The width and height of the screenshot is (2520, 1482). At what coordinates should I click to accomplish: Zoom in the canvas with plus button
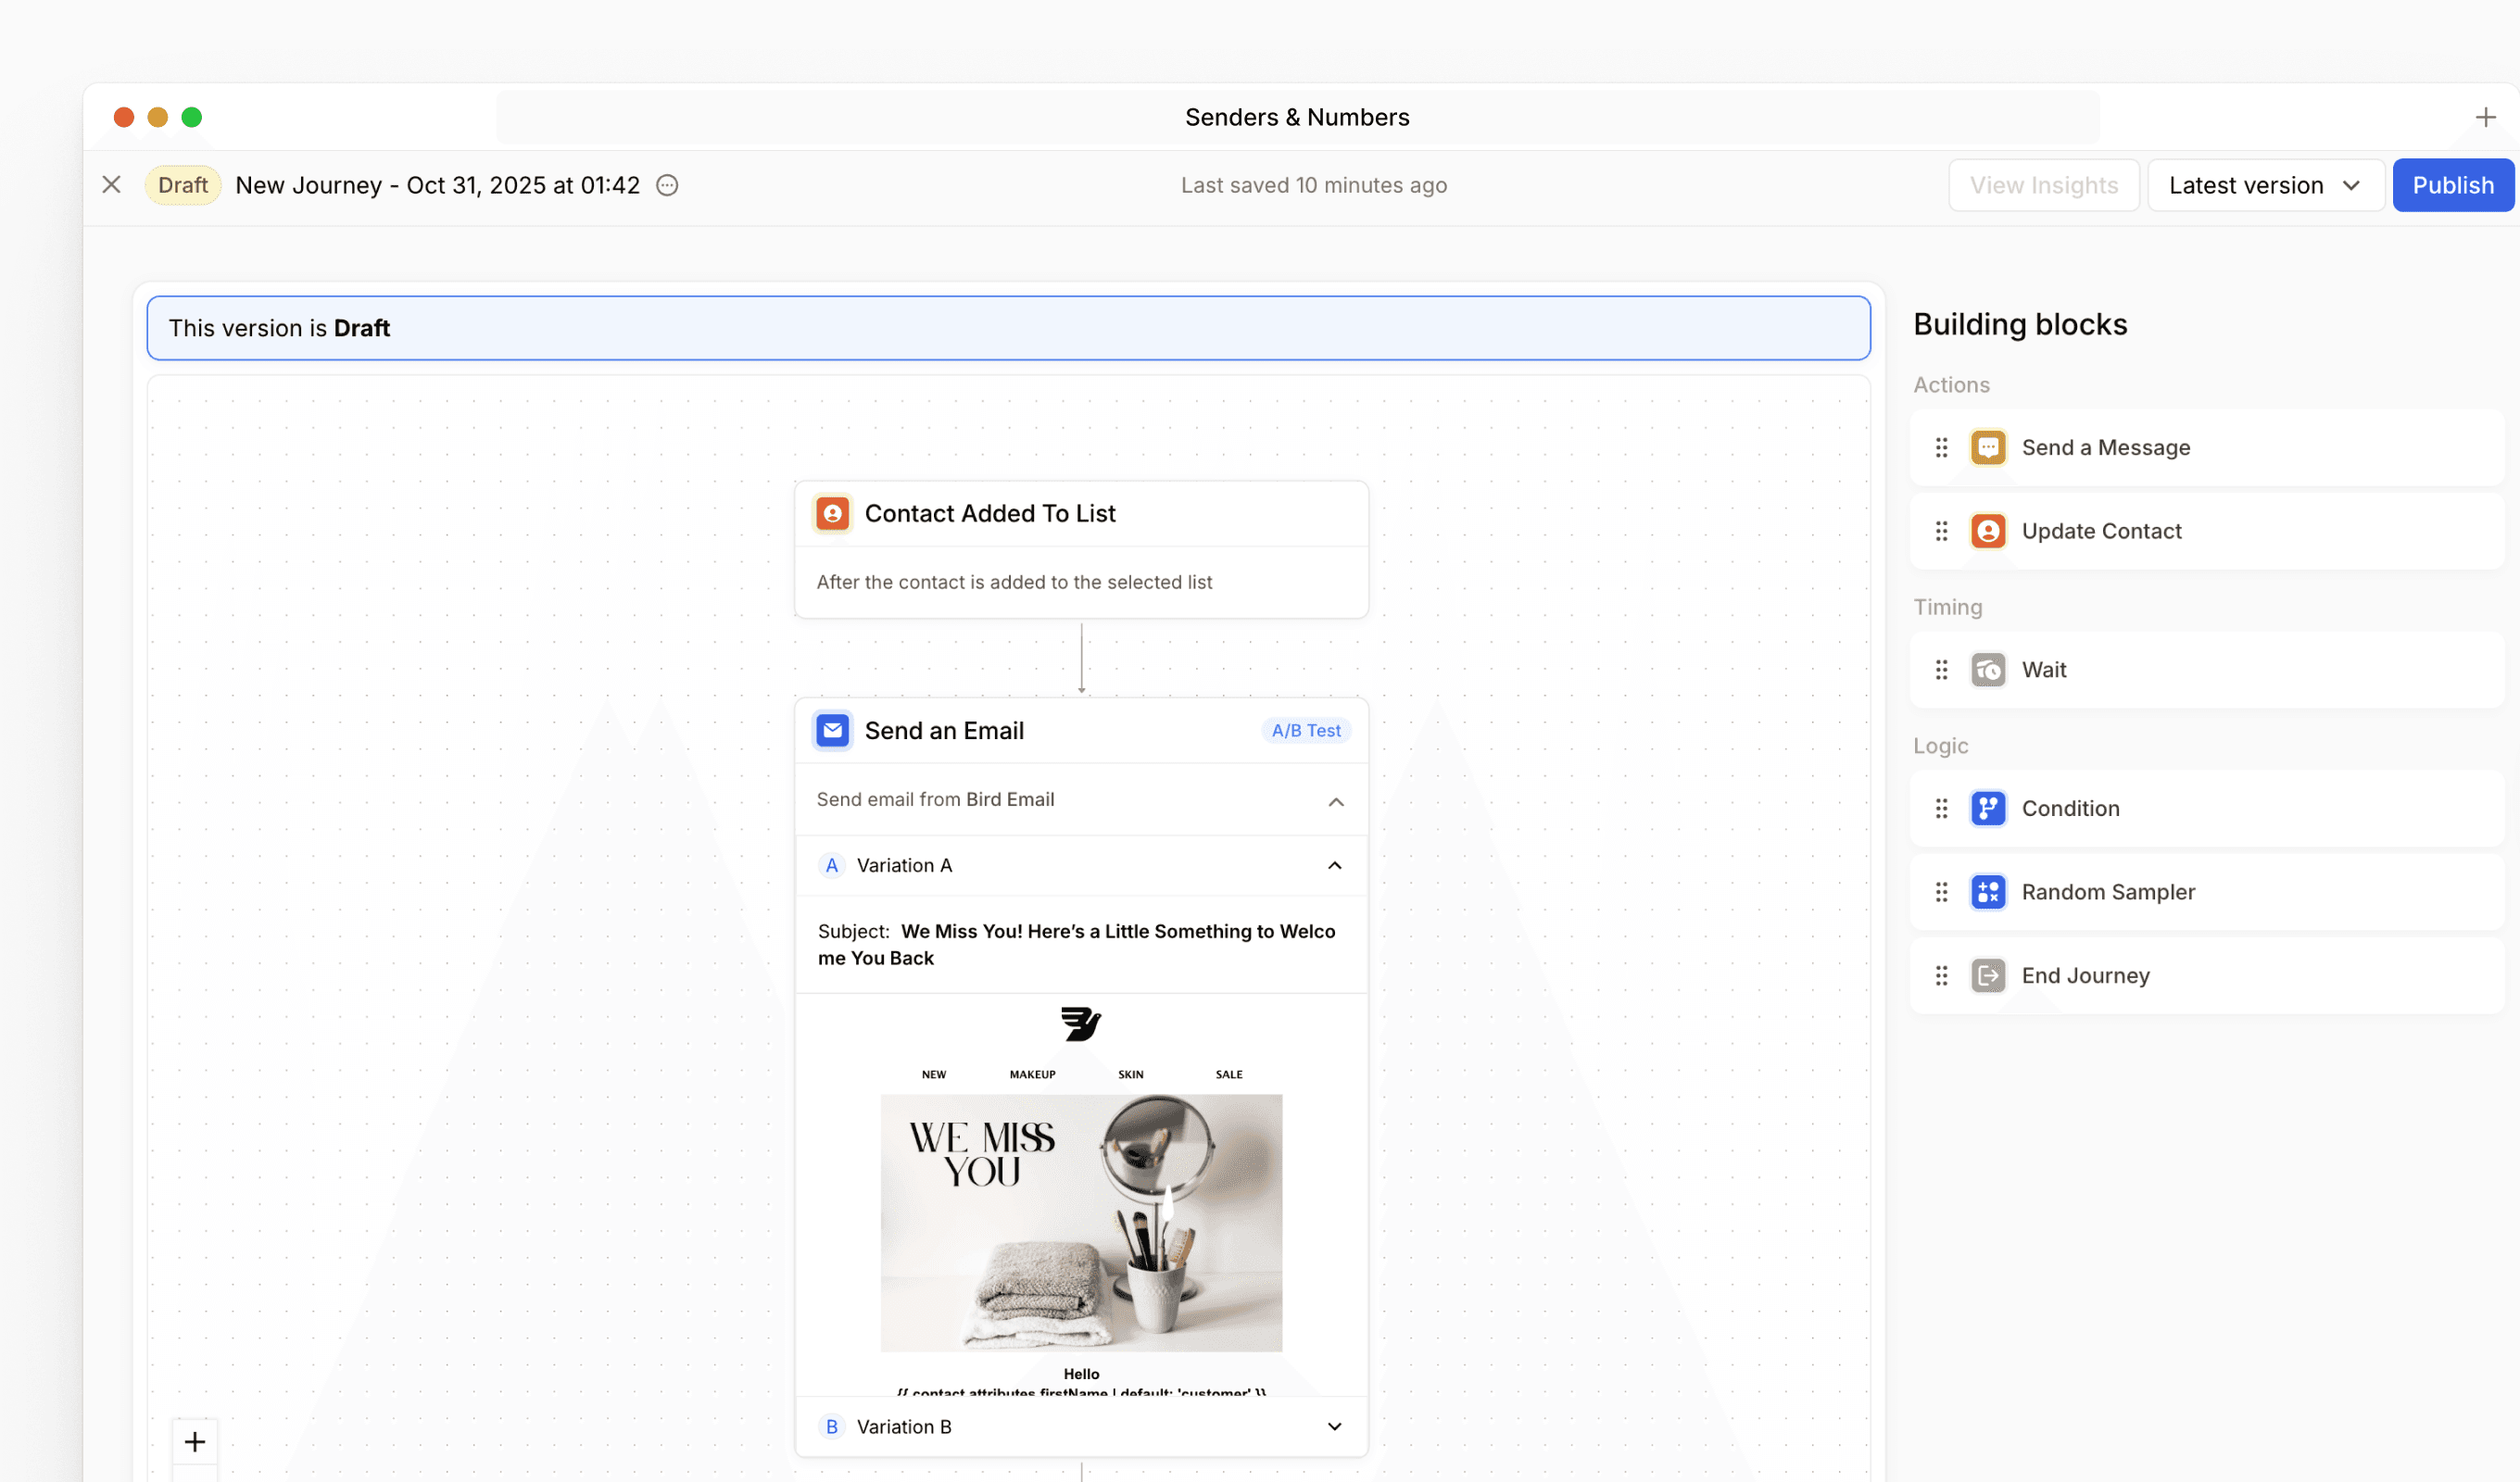tap(195, 1441)
